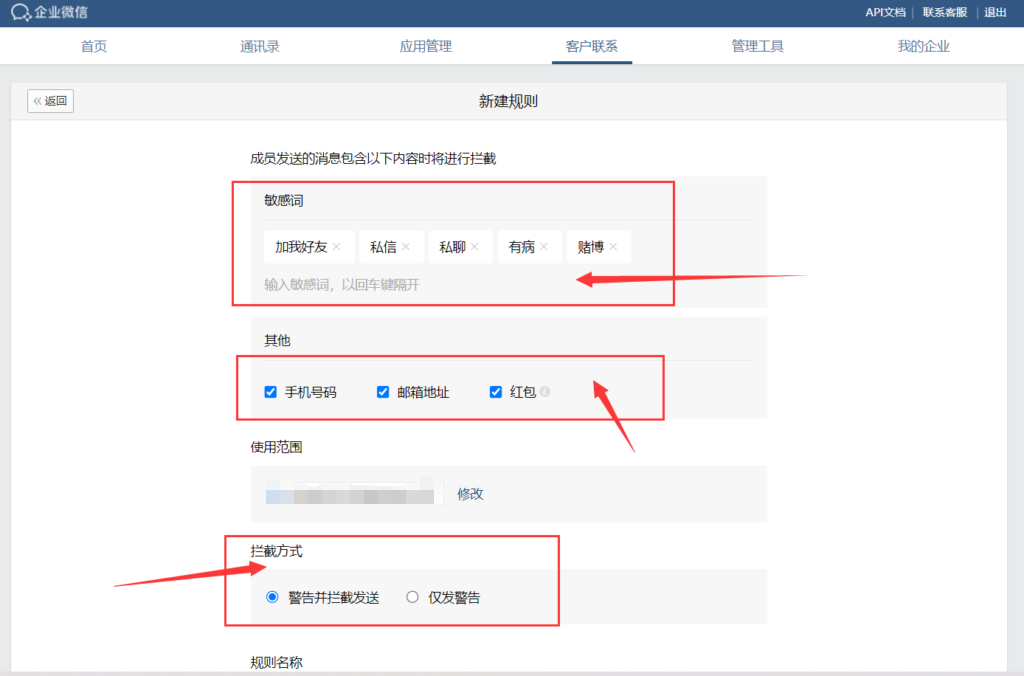Remove the 私信 tag with its x
Viewport: 1024px width, 676px height.
pos(406,247)
